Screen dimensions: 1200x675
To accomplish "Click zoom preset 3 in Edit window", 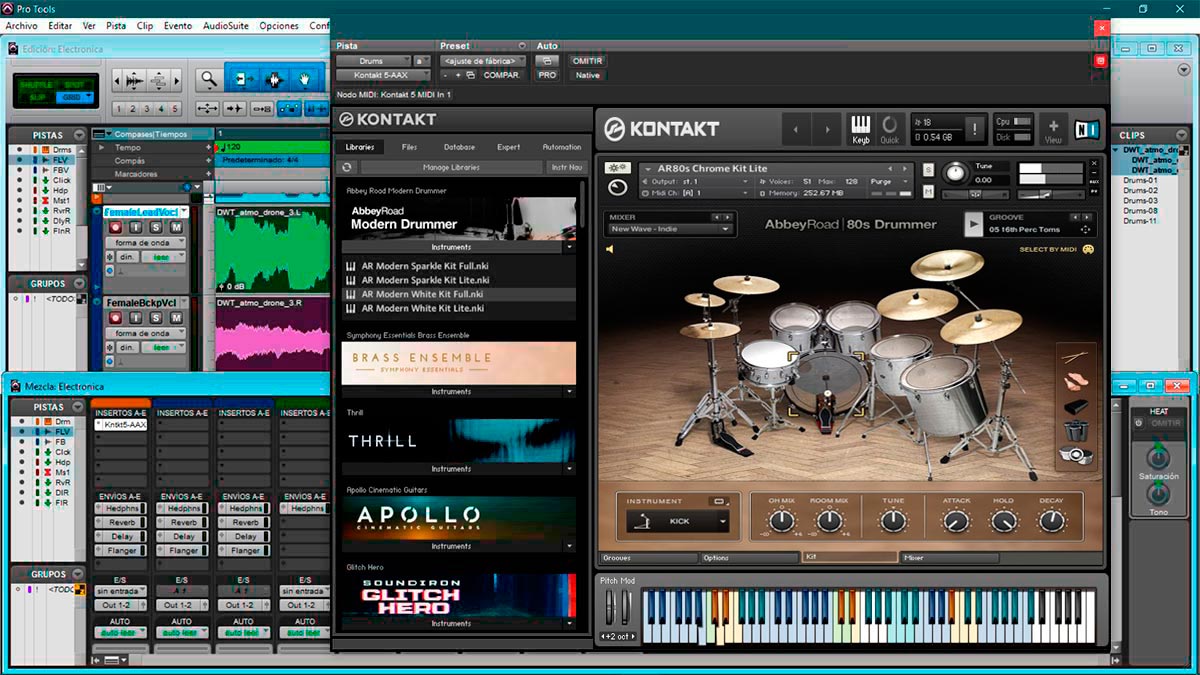I will (147, 109).
